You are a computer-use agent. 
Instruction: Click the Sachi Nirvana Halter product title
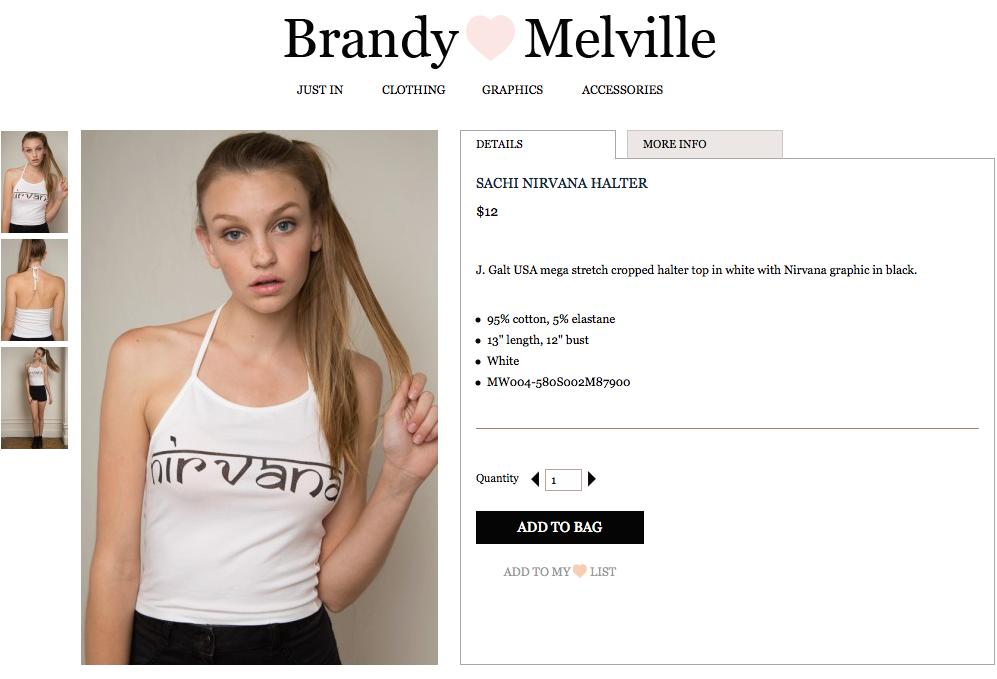click(x=561, y=183)
